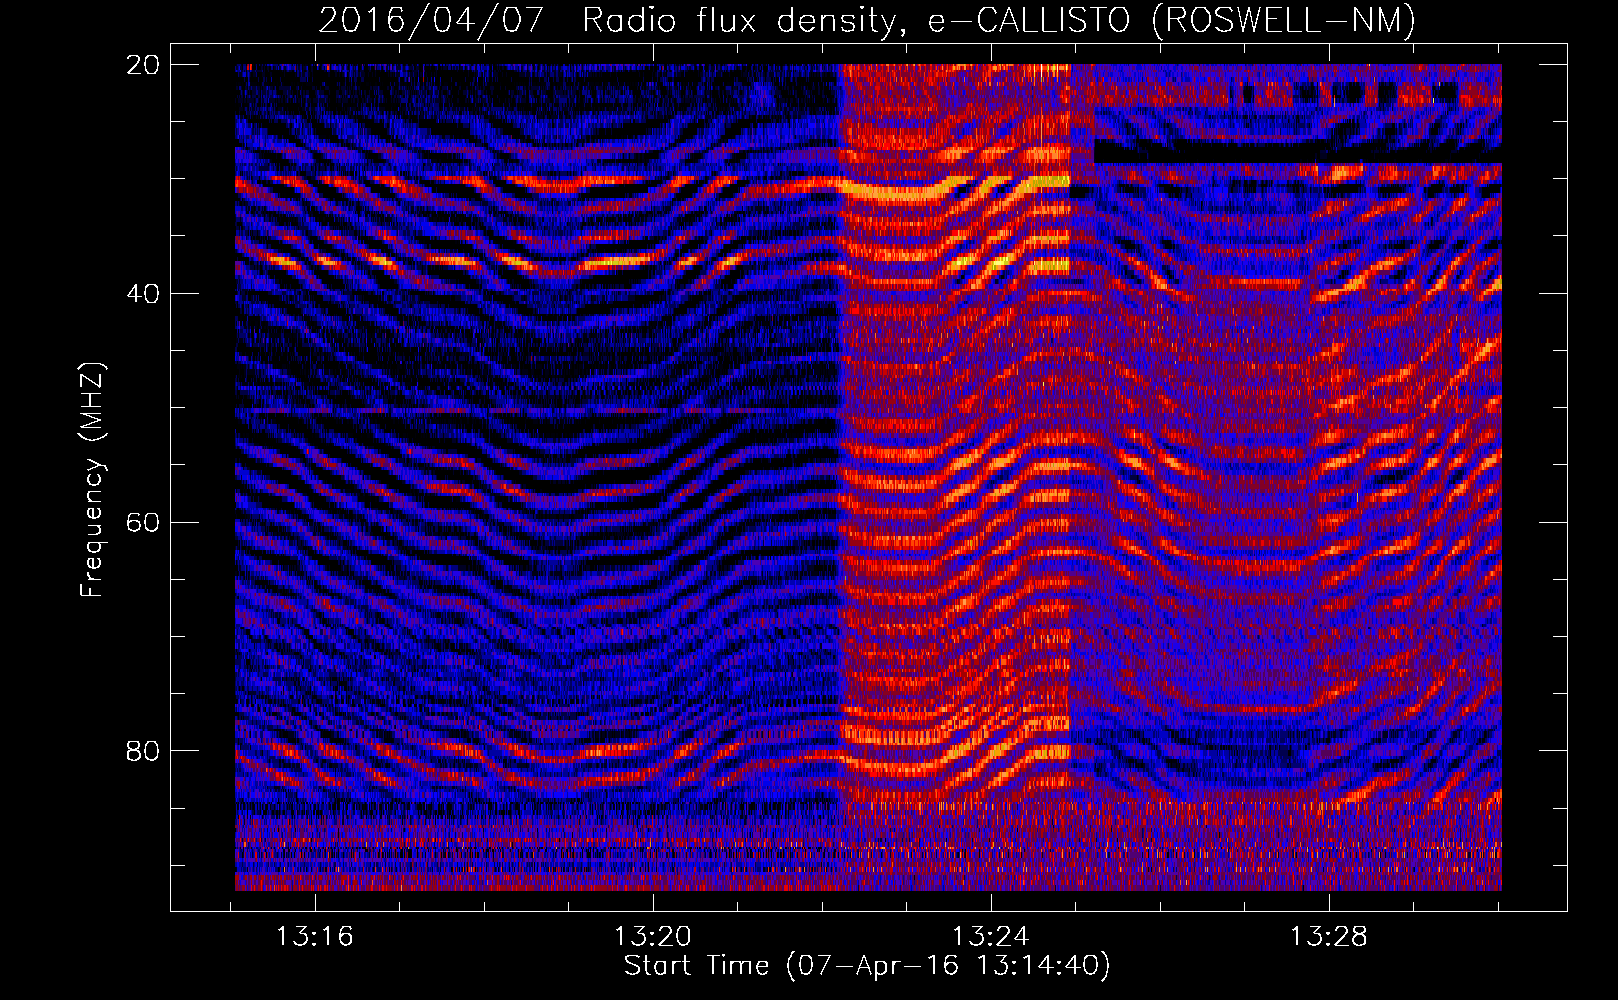Click the frequency tick label "60"
The height and width of the screenshot is (1000, 1618).
click(x=143, y=523)
